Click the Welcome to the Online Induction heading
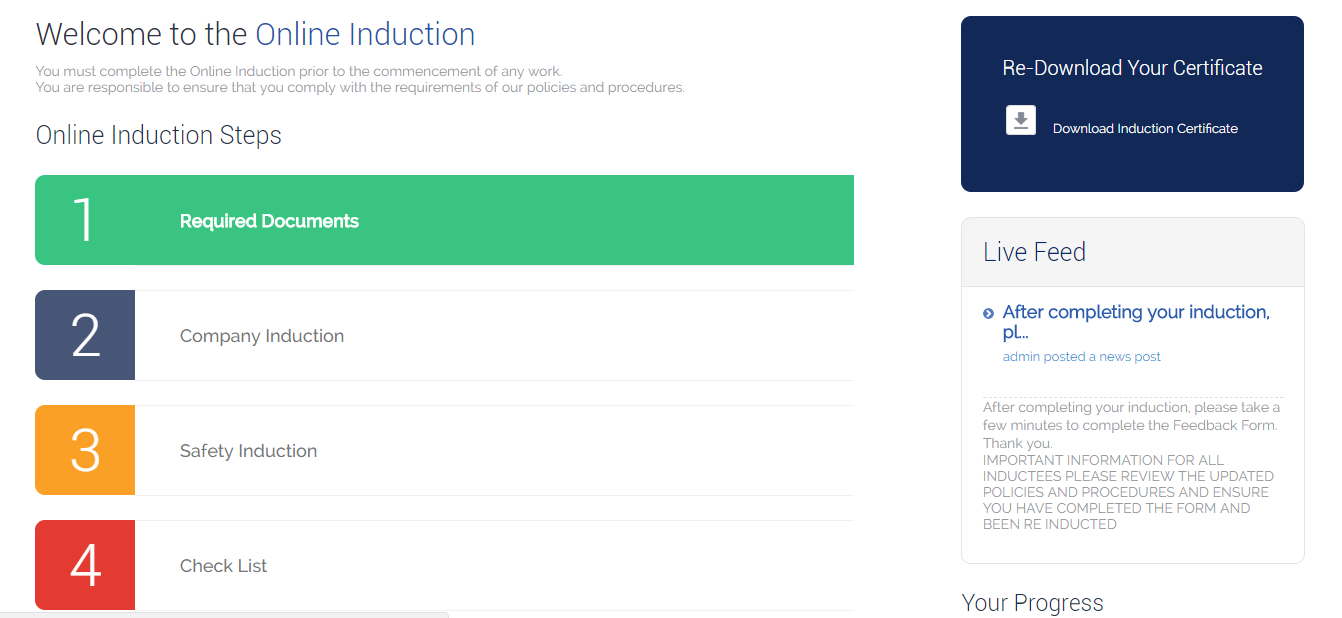The width and height of the screenshot is (1342, 618). 255,34
